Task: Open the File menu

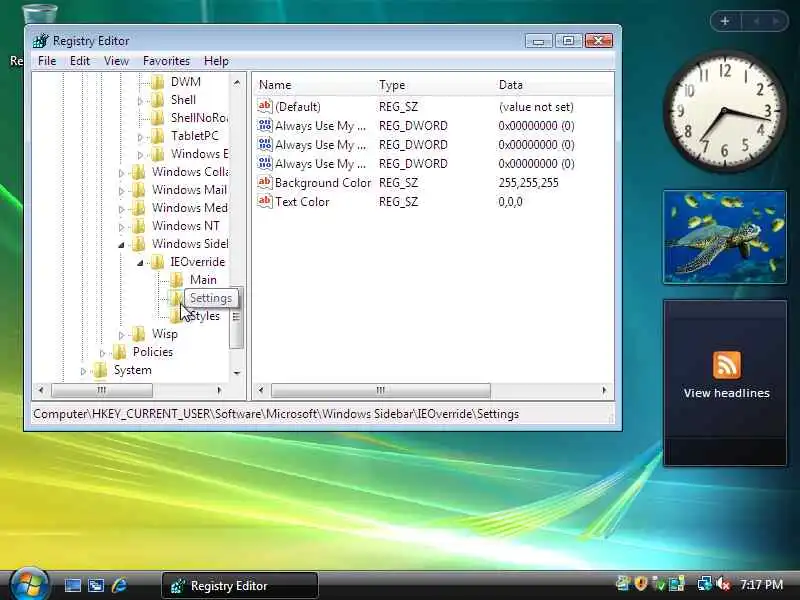Action: (47, 61)
